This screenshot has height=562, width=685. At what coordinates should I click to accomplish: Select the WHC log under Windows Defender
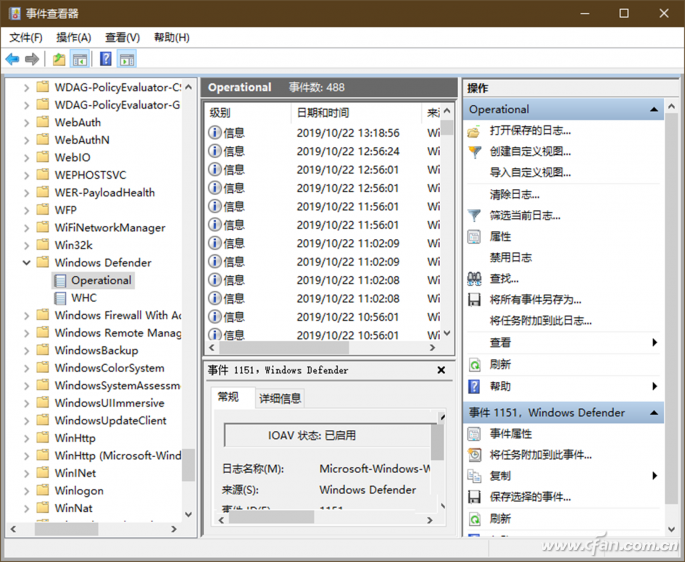(84, 298)
